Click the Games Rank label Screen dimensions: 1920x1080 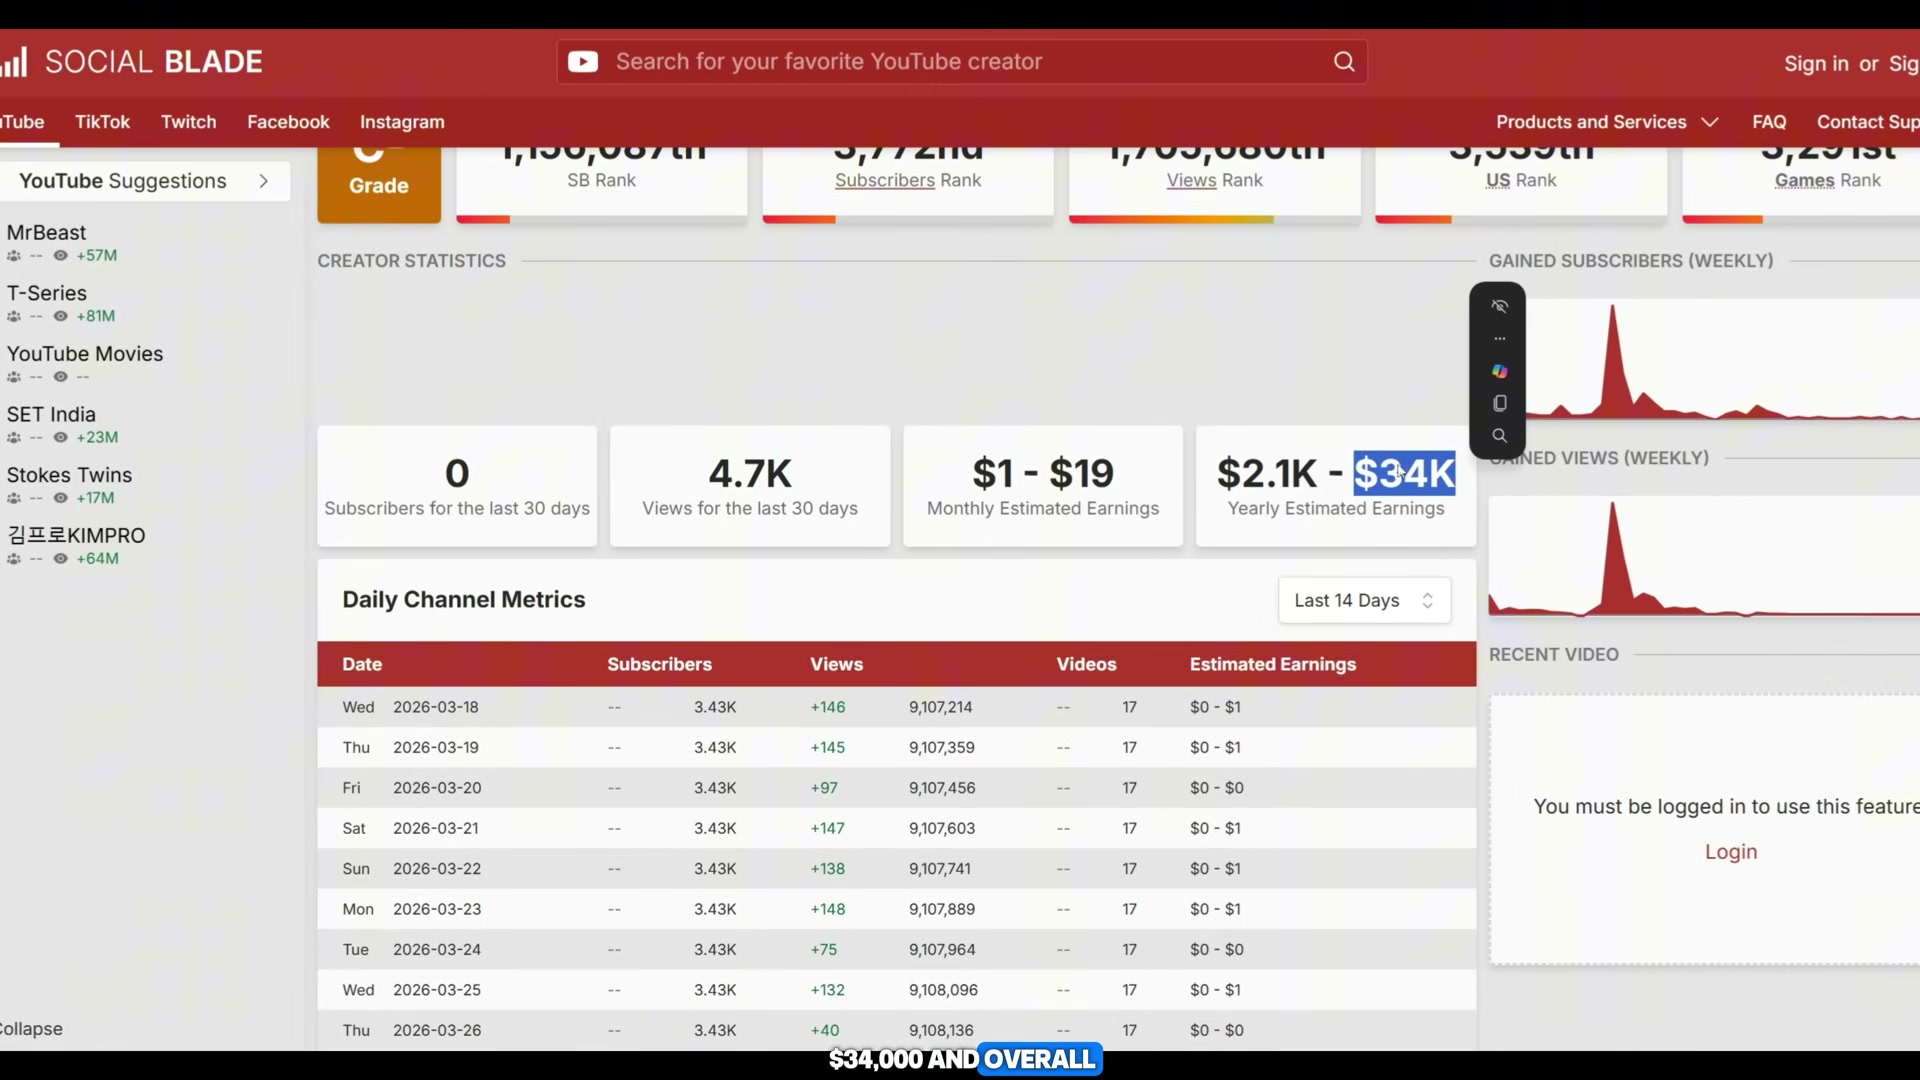pos(1827,180)
